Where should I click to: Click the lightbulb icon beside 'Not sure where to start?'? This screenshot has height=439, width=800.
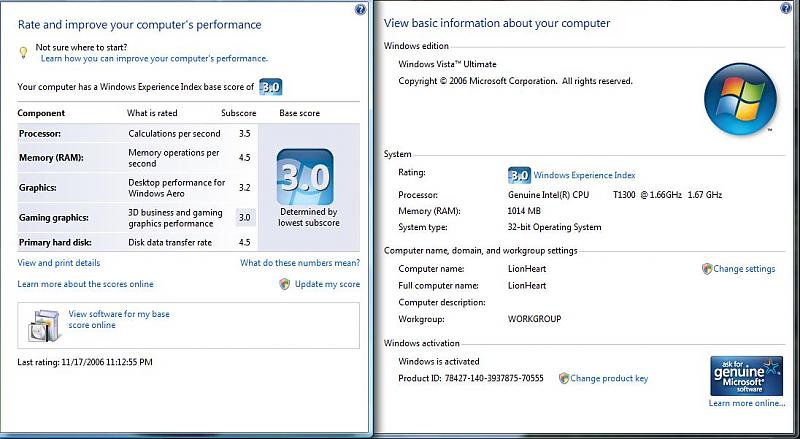(x=24, y=52)
